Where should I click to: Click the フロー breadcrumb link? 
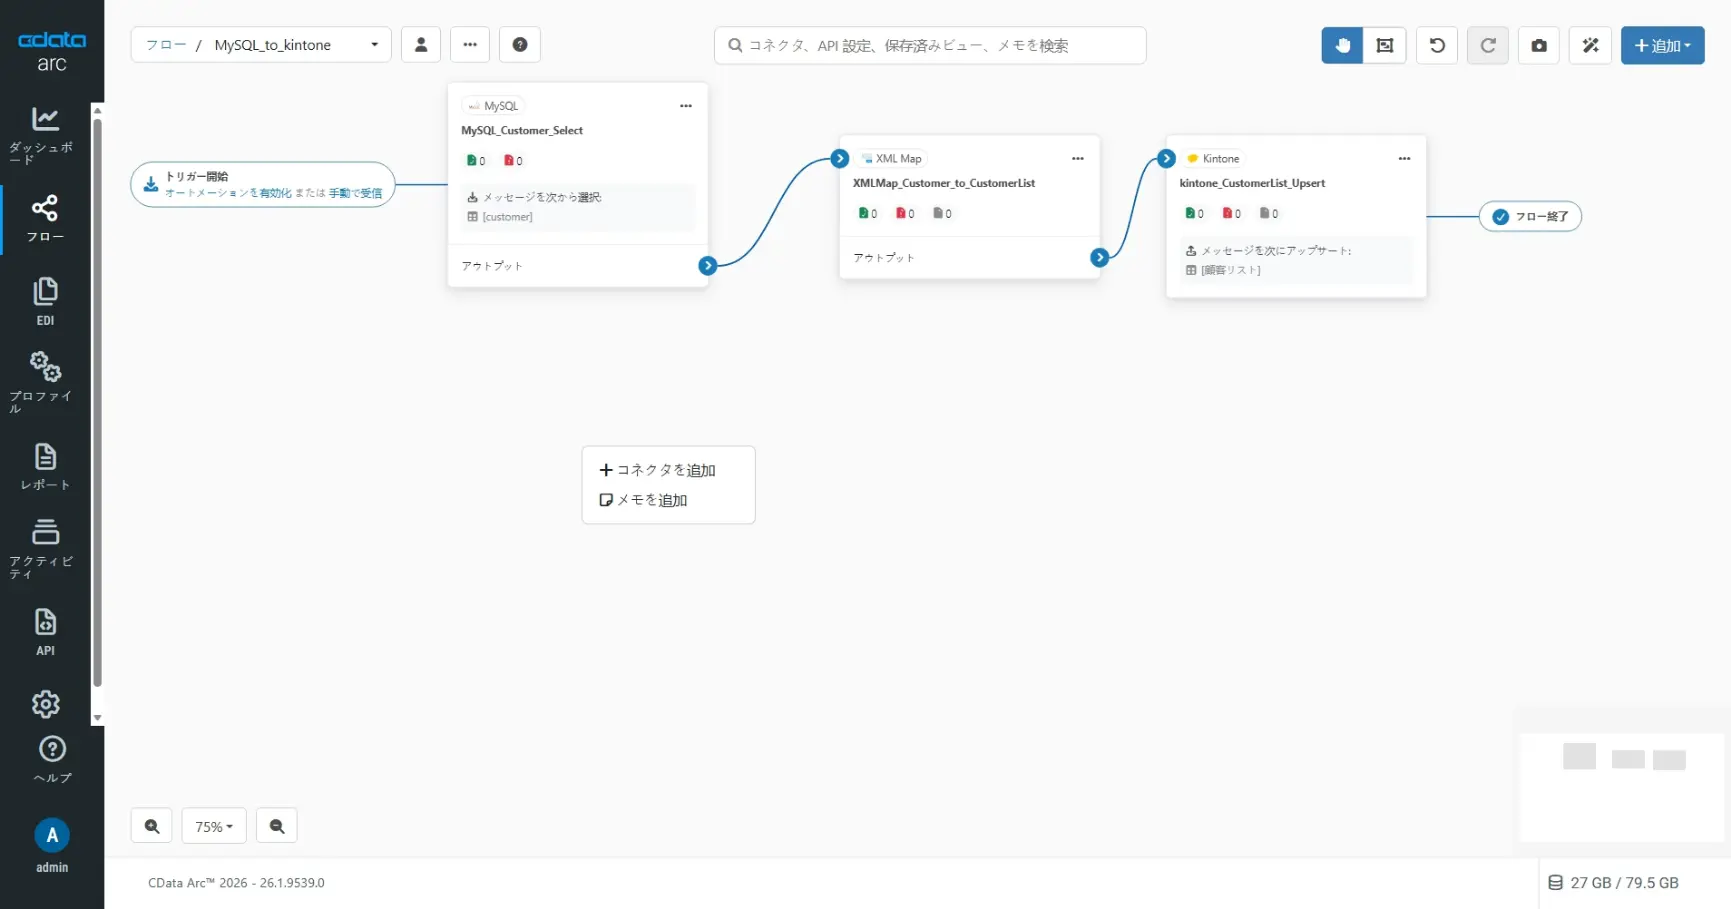(166, 45)
